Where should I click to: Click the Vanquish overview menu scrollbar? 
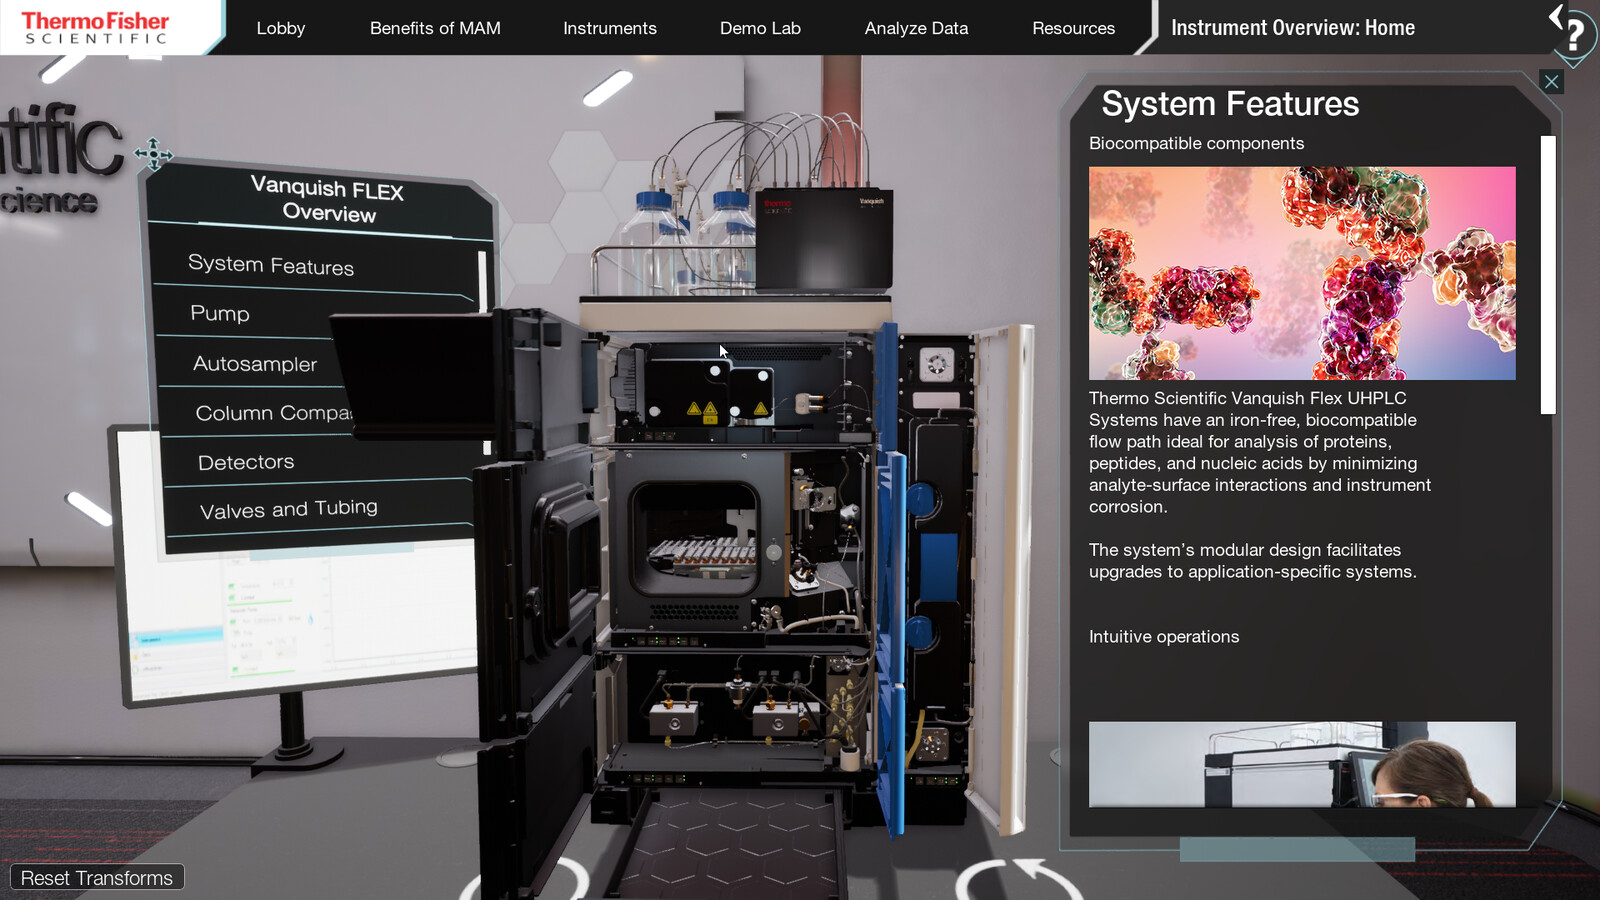(482, 282)
